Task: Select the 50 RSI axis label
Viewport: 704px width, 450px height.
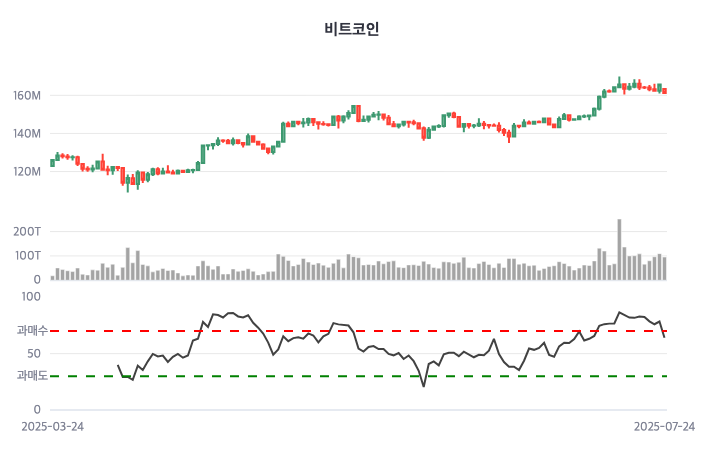Action: click(33, 353)
